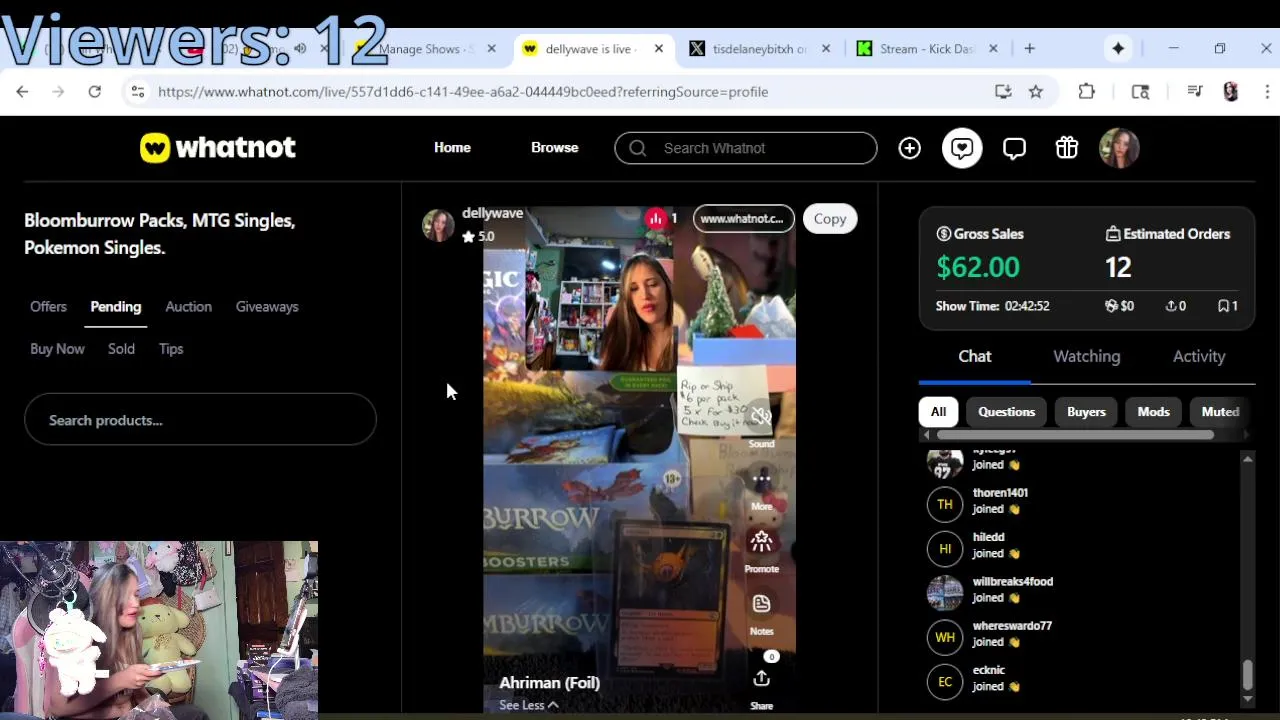
Task: Open the Buy Now tab
Action: [x=57, y=349]
